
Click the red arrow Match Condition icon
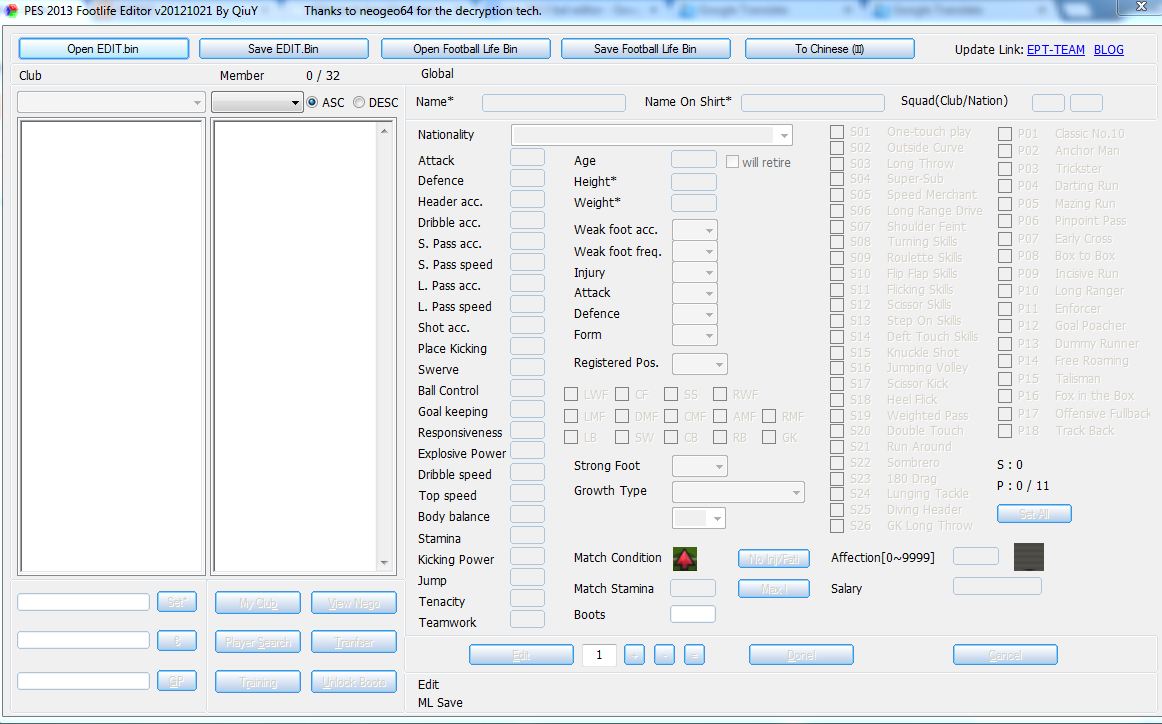click(x=684, y=558)
